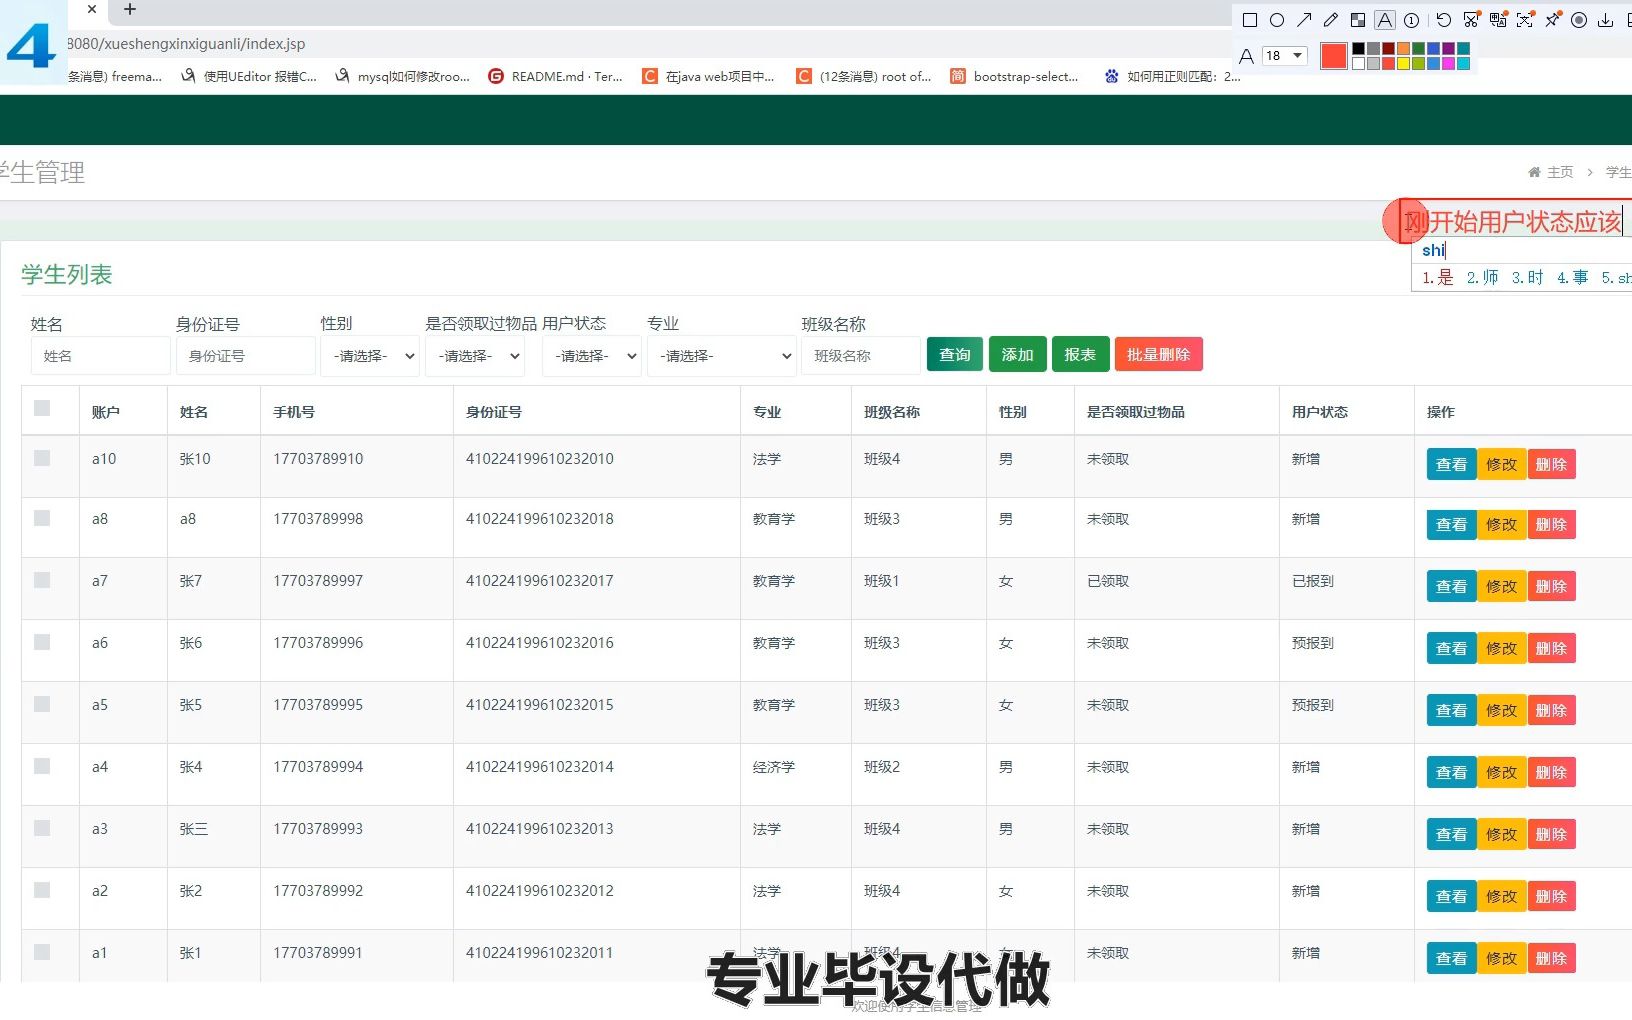
Task: Undo the last annotation
Action: pyautogui.click(x=1443, y=20)
